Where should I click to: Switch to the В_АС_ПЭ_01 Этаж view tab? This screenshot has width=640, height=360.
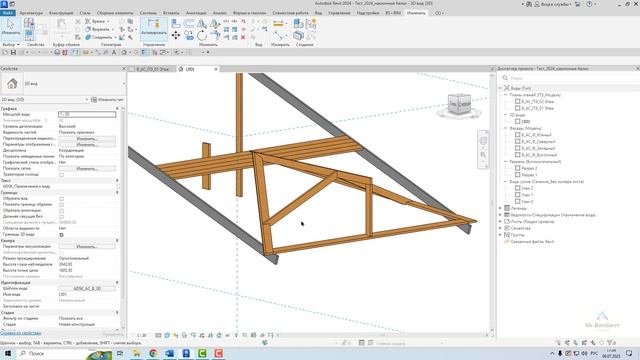pyautogui.click(x=152, y=69)
